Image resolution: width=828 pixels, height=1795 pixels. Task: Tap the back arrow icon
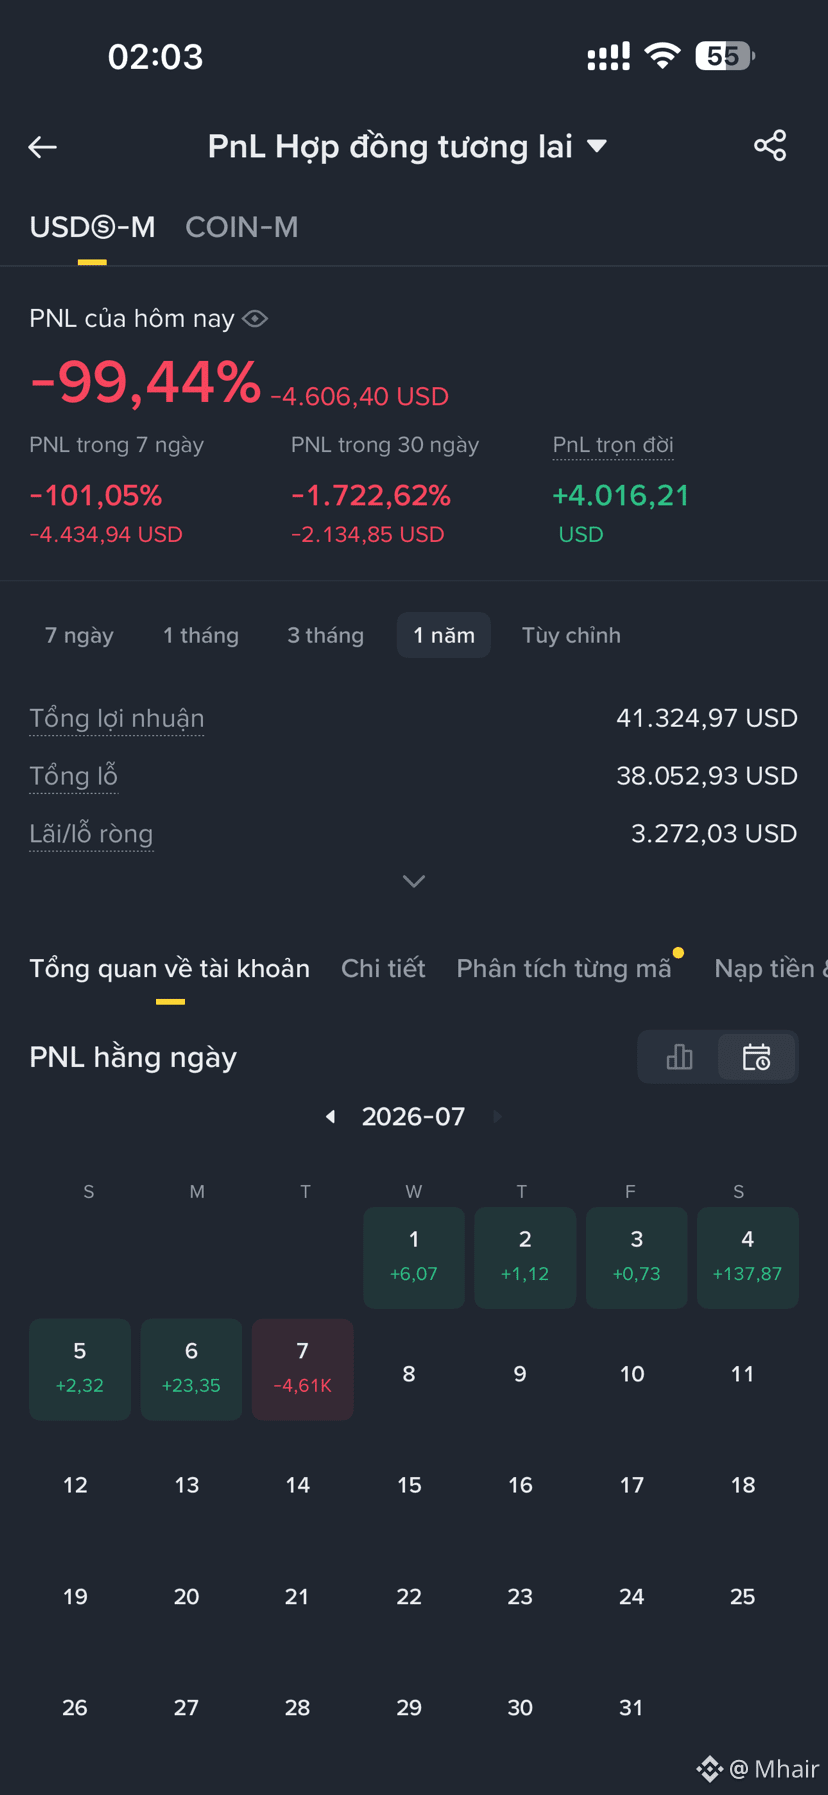pos(42,147)
